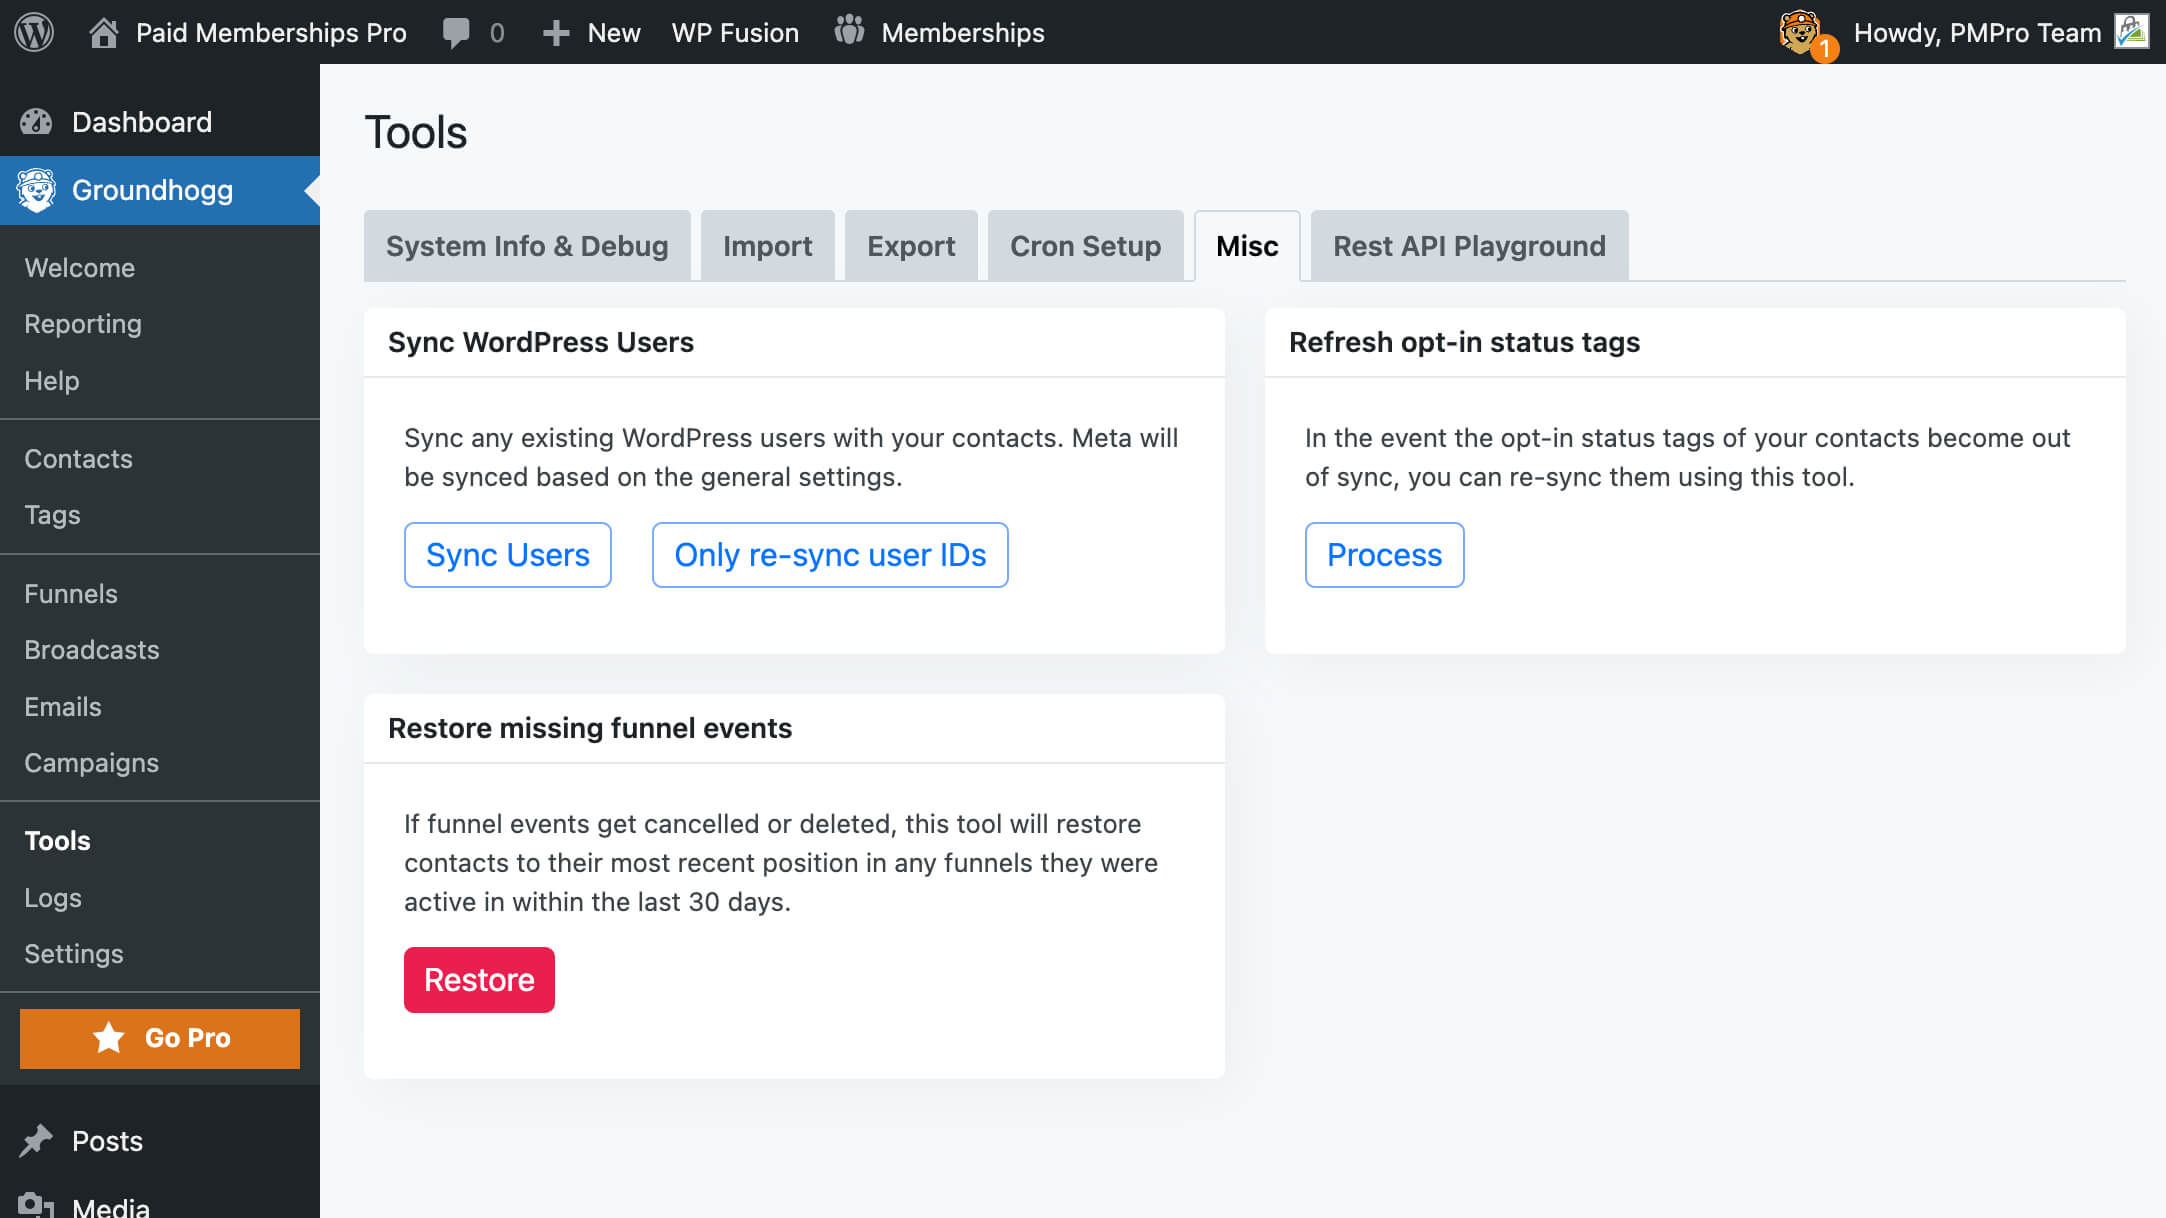
Task: Select Broadcasts sidebar item
Action: [91, 650]
